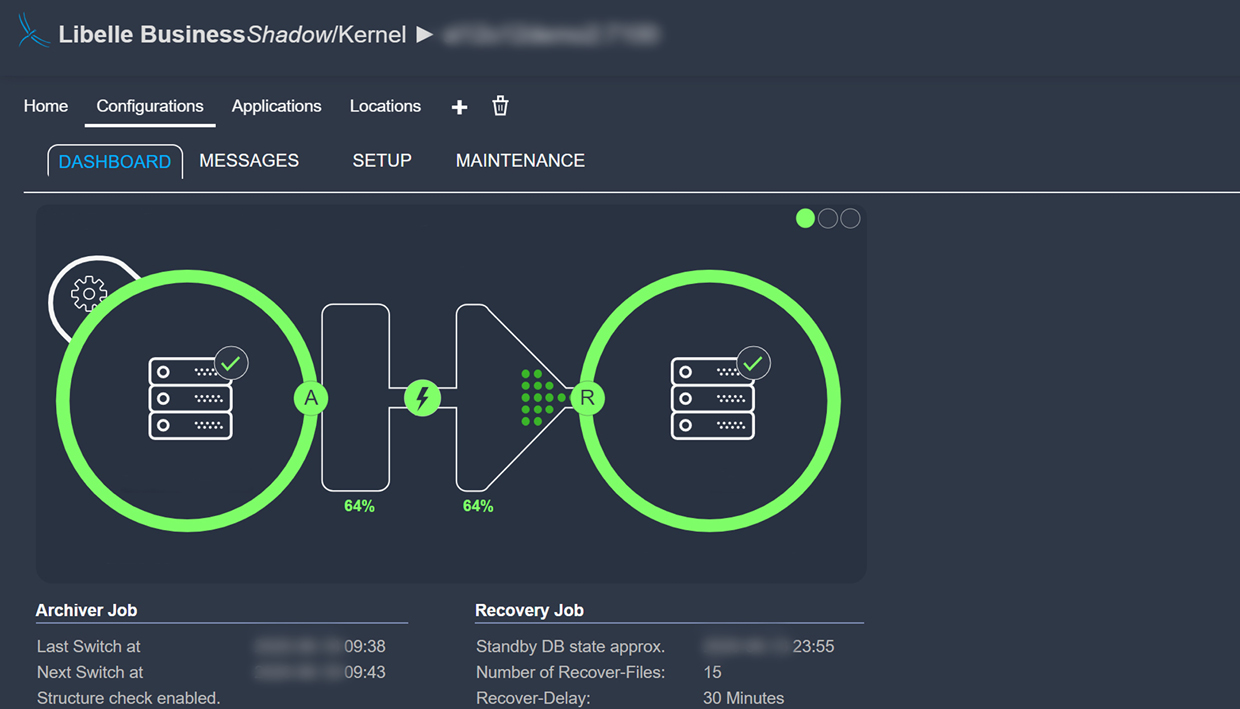
Task: Open the add configuration plus icon
Action: click(459, 107)
